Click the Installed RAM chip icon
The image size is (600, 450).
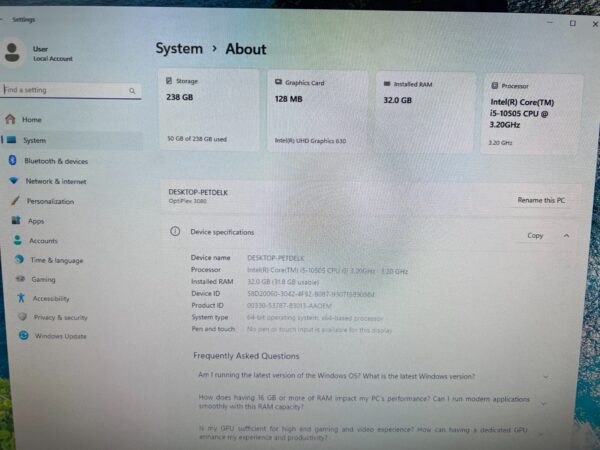(387, 83)
